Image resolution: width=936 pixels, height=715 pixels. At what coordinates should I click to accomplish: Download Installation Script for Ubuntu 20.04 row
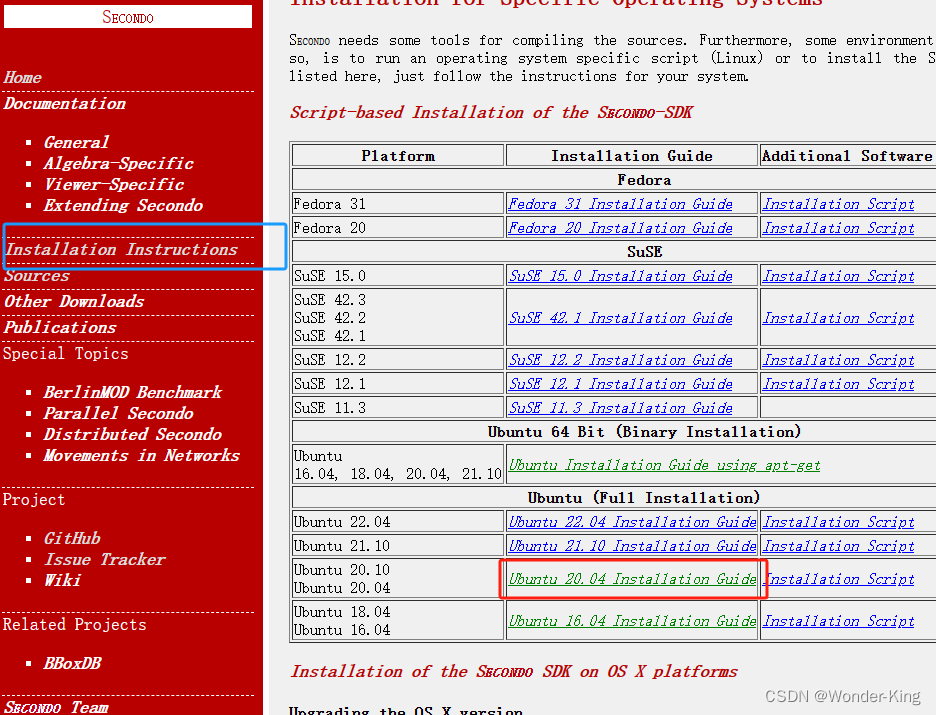coord(839,579)
